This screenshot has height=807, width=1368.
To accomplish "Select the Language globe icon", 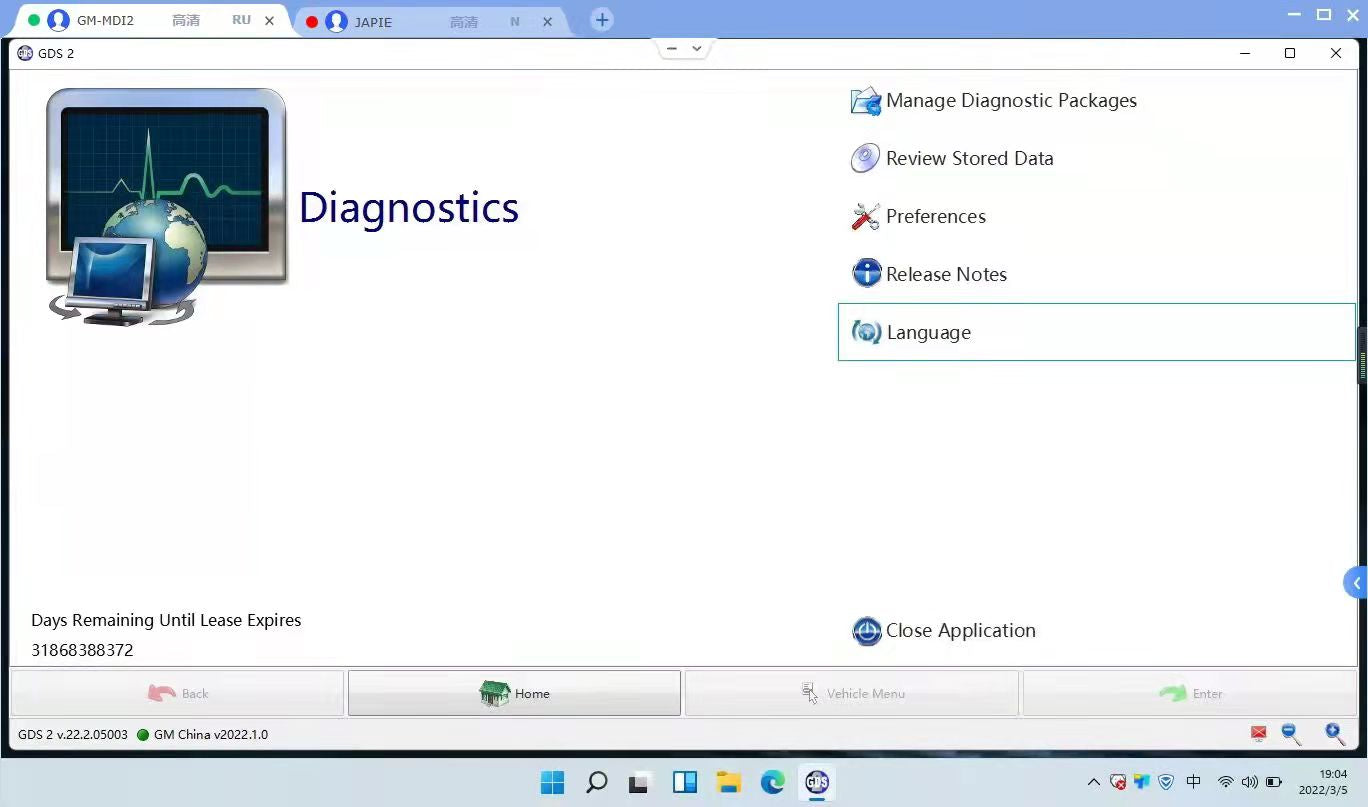I will (866, 332).
